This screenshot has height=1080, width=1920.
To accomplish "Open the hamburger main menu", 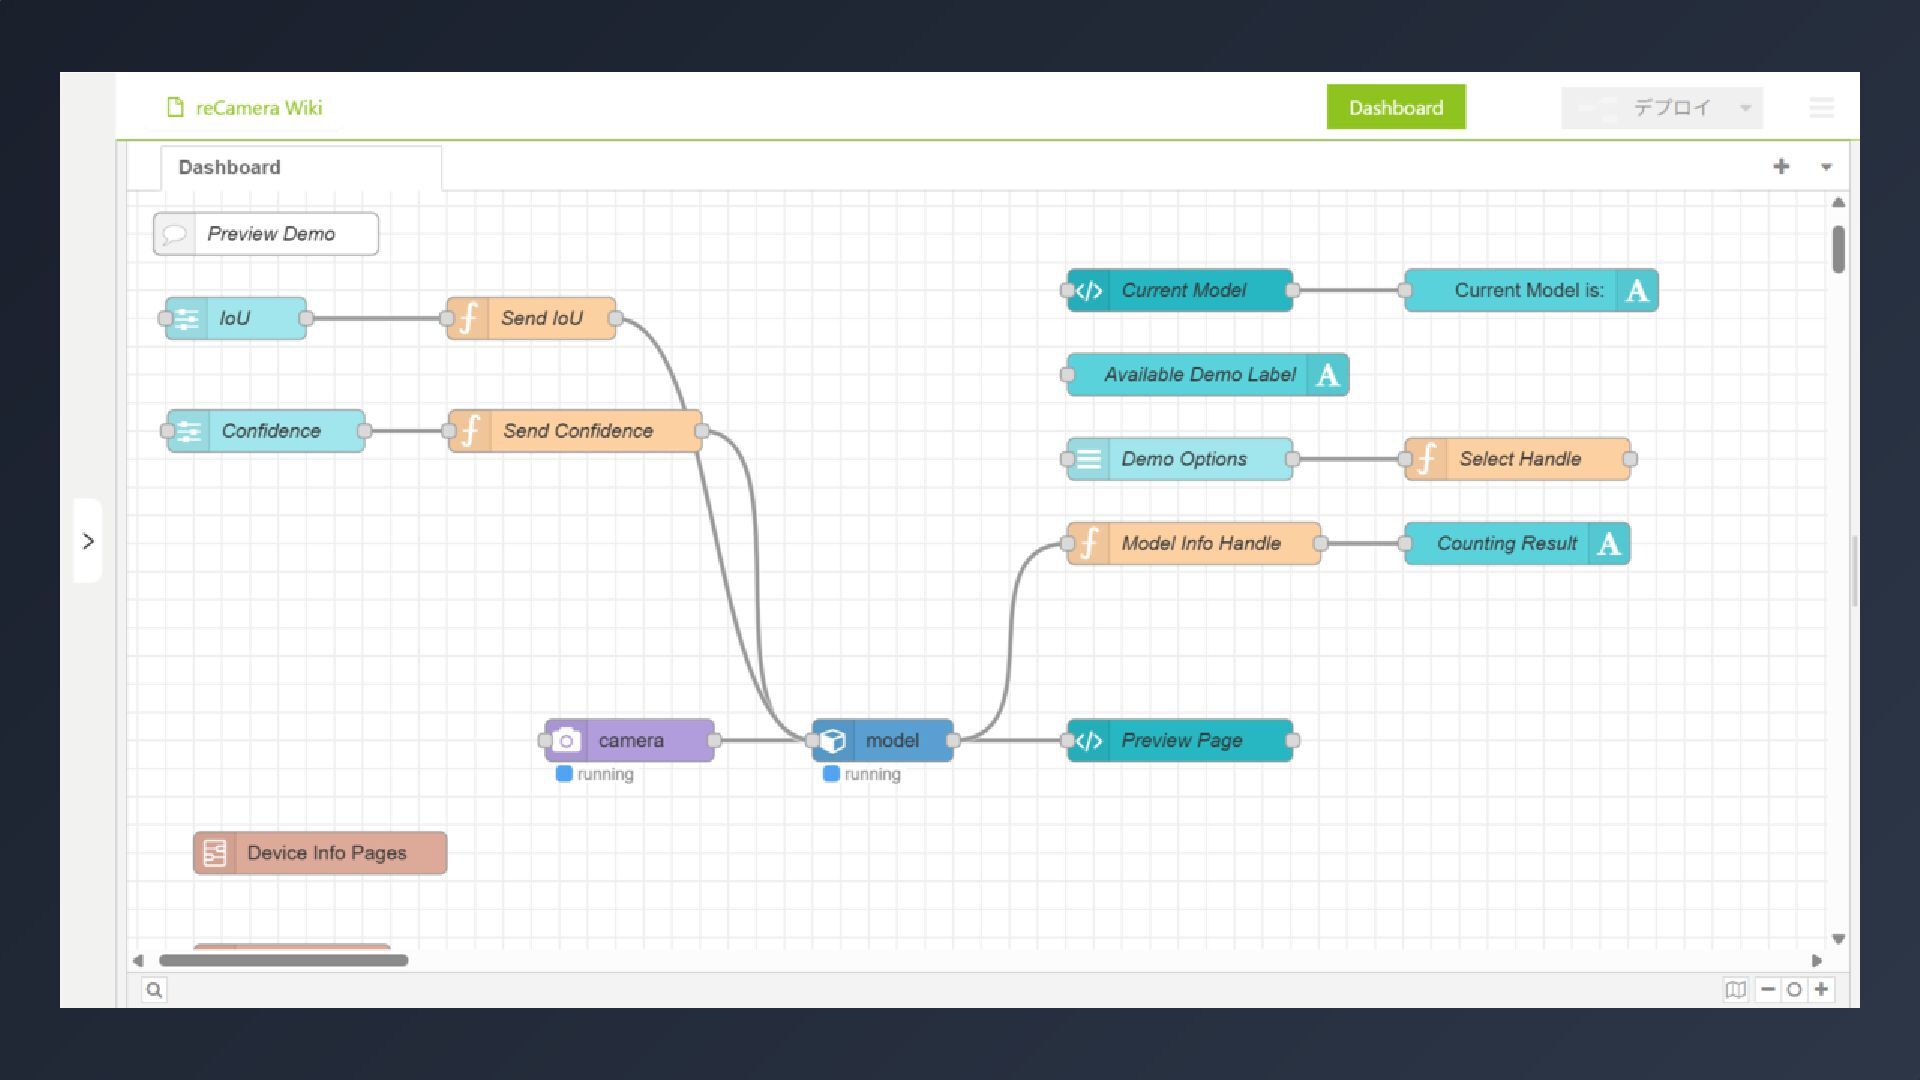I will point(1821,108).
